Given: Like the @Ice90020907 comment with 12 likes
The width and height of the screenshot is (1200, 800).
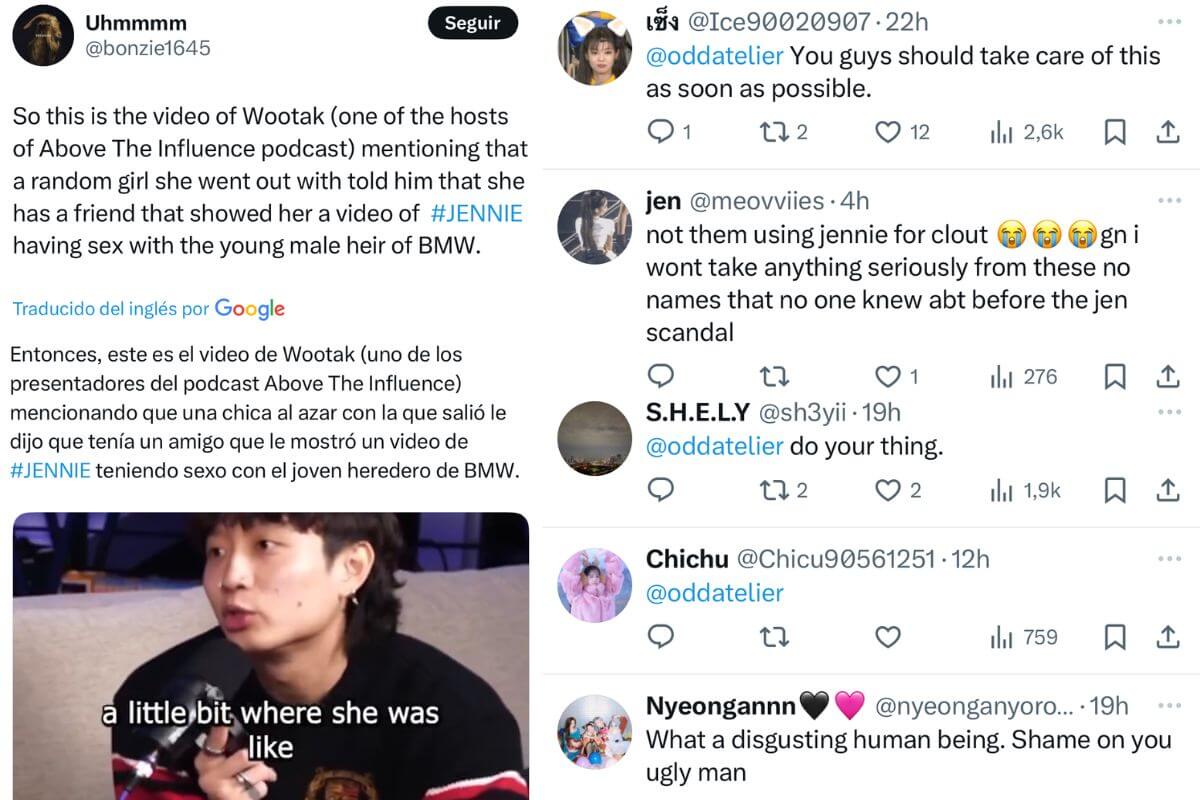Looking at the screenshot, I should point(888,131).
